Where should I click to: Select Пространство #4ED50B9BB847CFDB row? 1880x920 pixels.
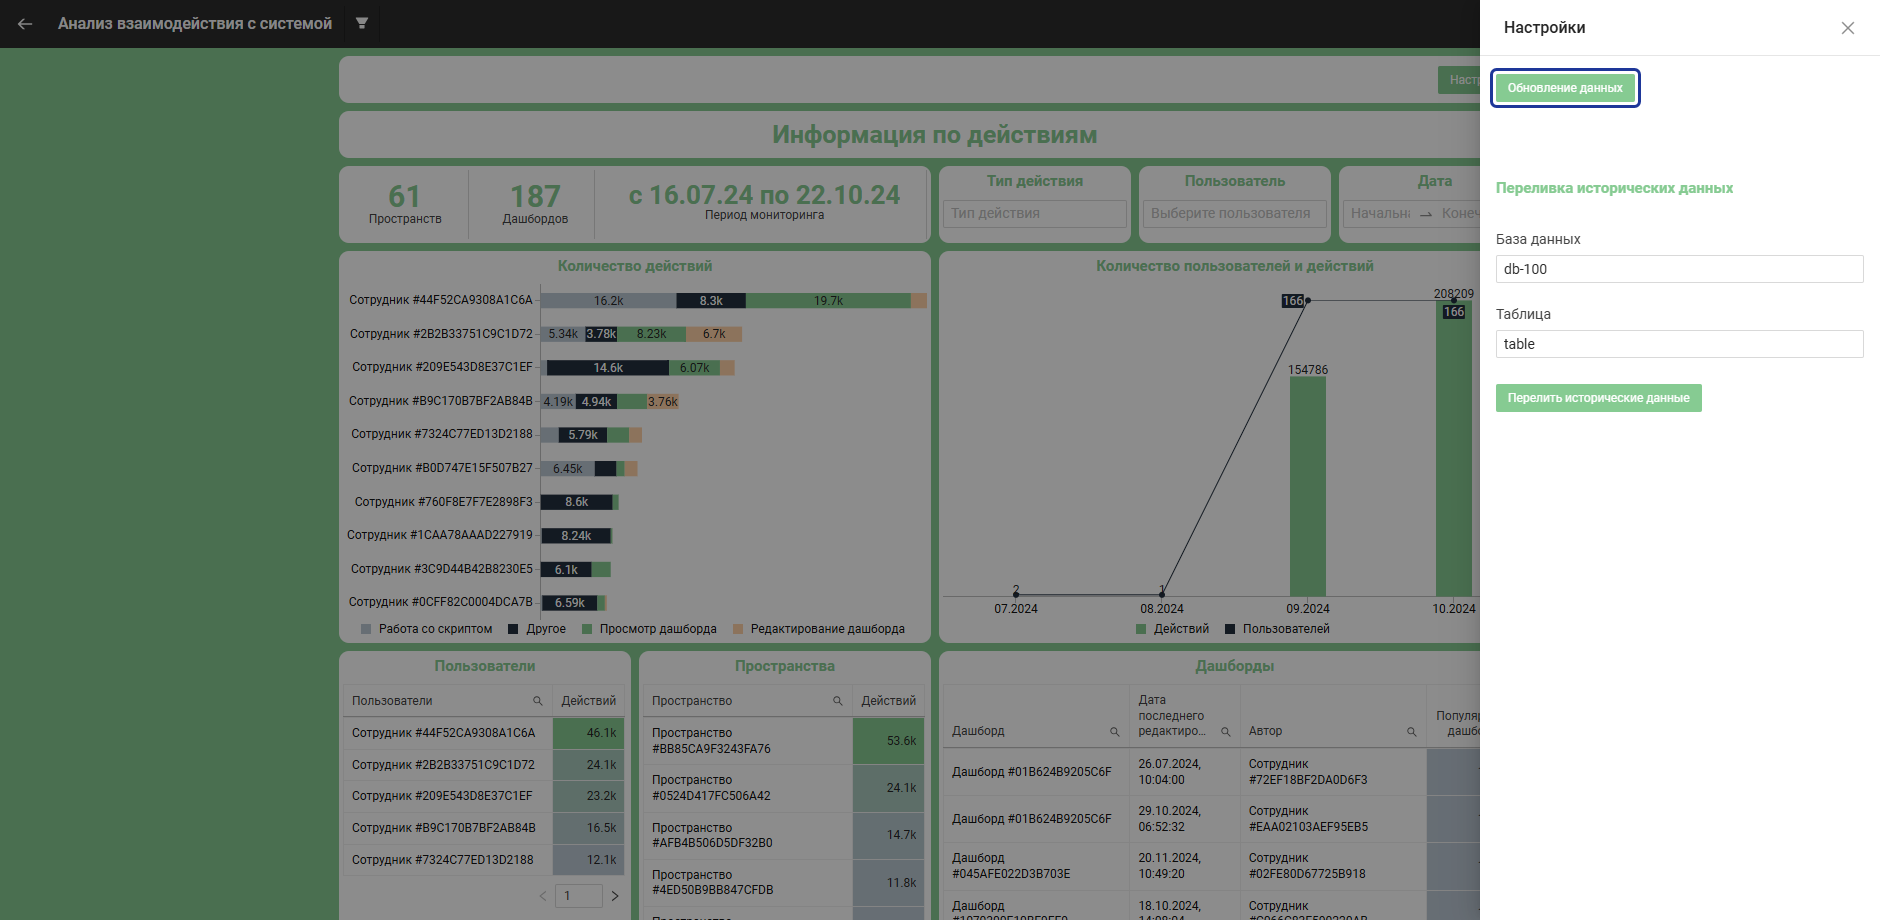pyautogui.click(x=784, y=882)
